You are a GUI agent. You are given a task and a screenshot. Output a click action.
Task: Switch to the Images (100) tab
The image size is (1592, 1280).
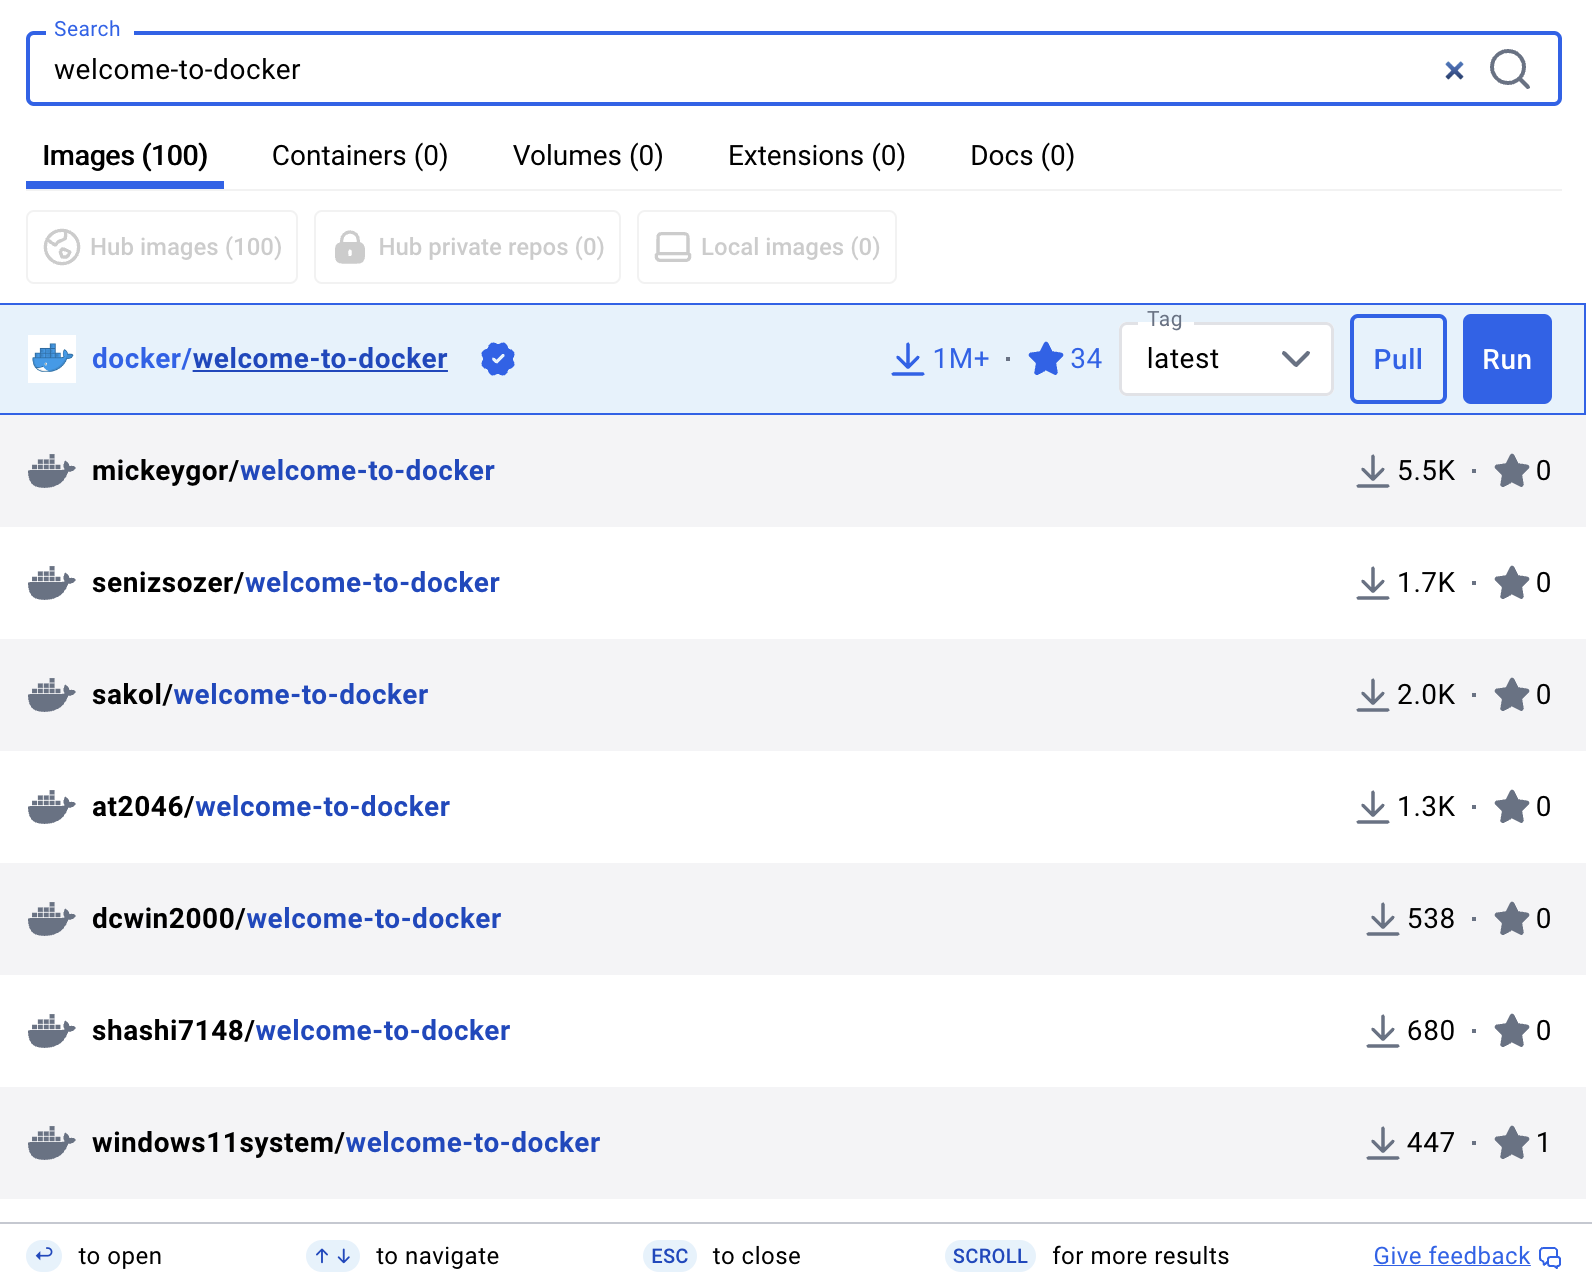pyautogui.click(x=125, y=156)
